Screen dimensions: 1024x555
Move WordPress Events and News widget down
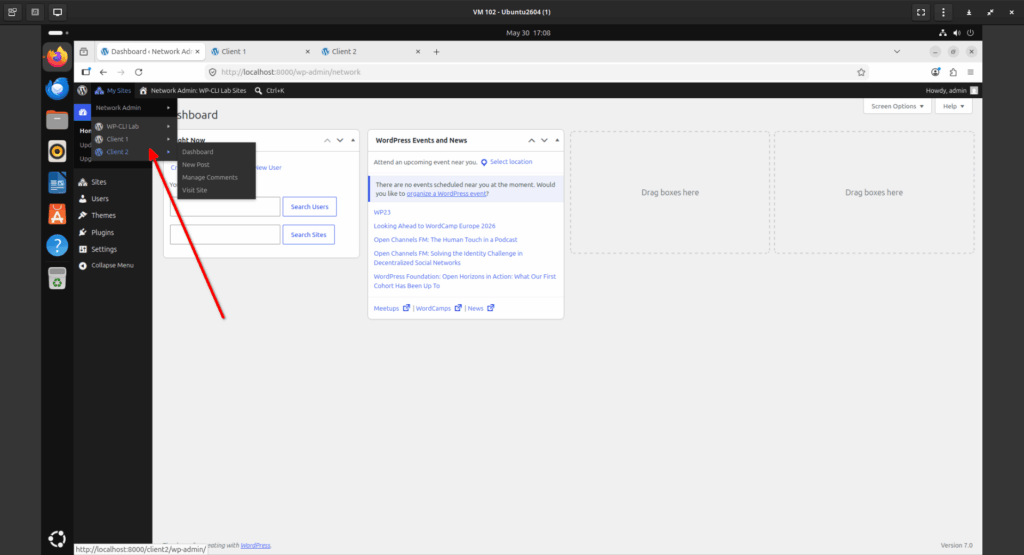point(544,140)
